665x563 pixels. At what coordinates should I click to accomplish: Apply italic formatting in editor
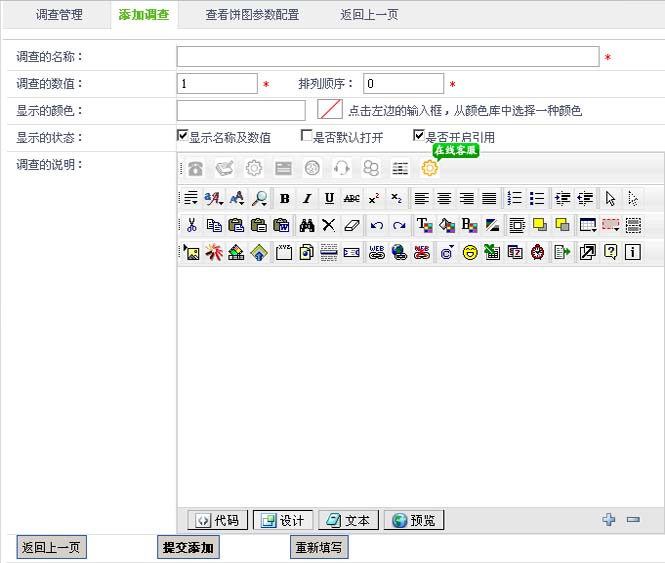point(307,198)
